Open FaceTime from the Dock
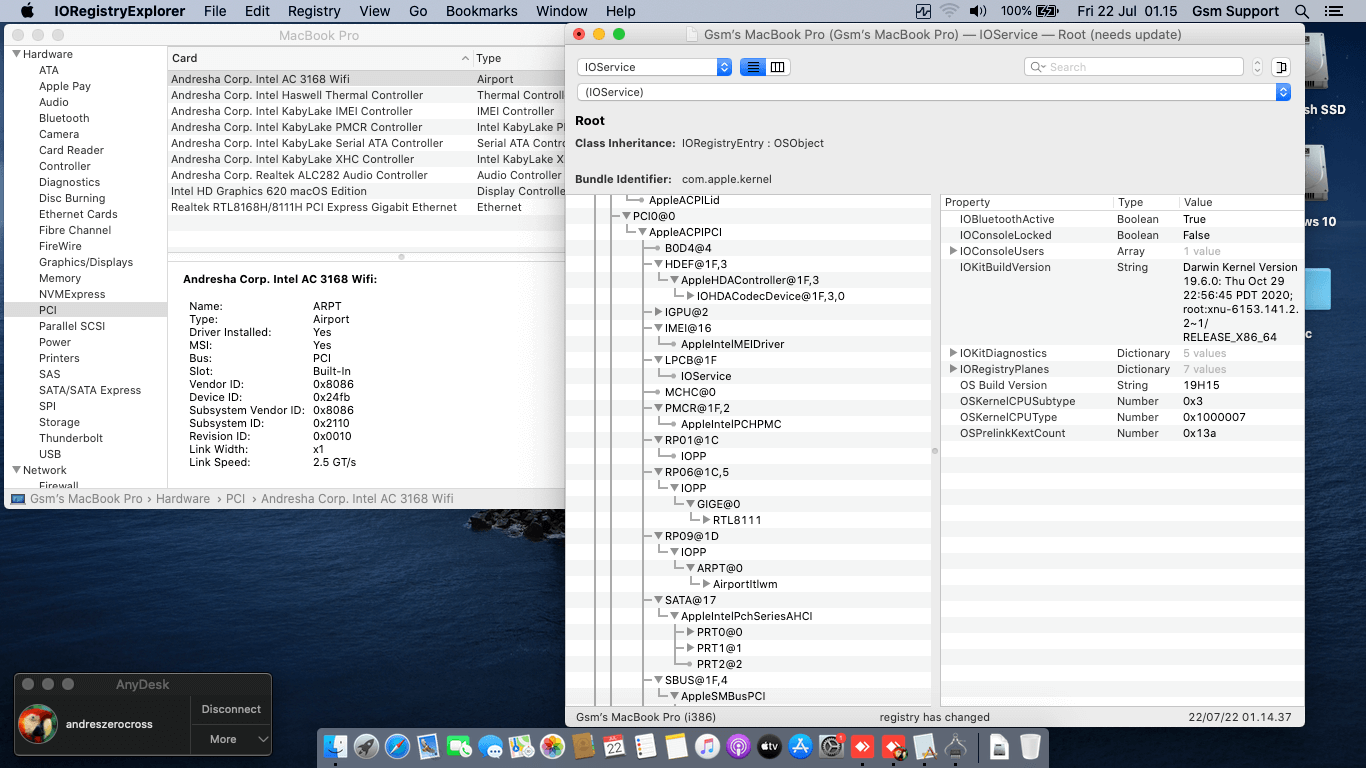This screenshot has height=768, width=1366. click(x=460, y=746)
